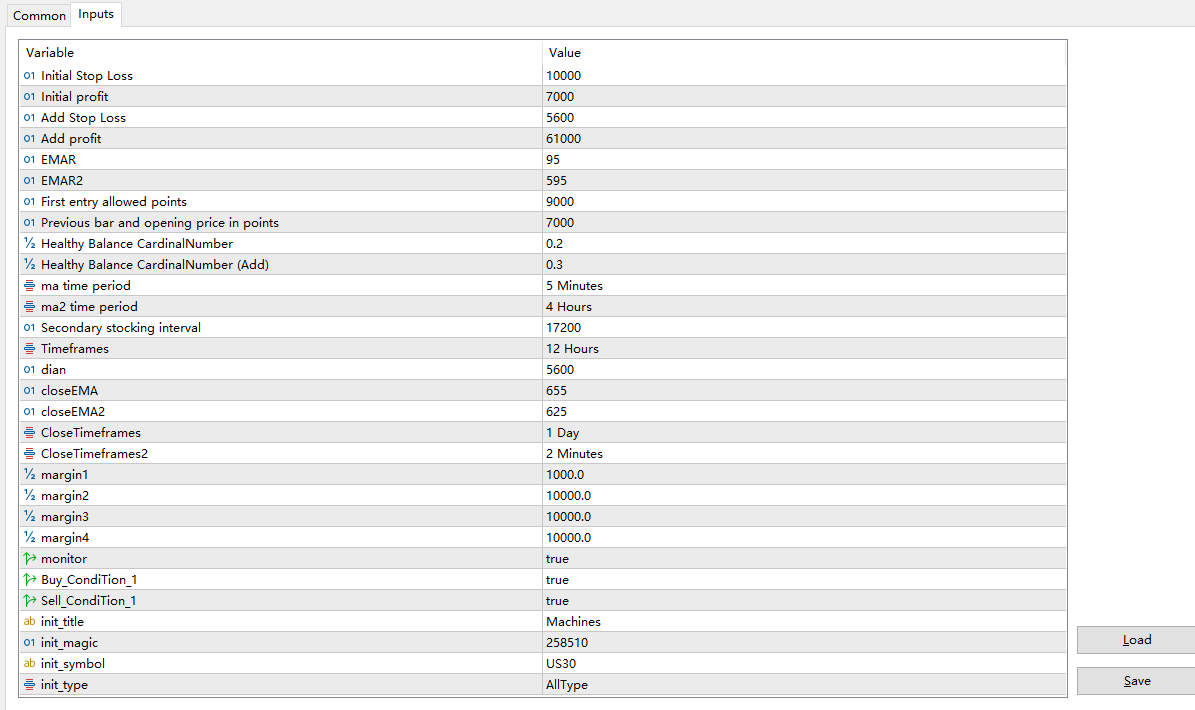Open the Timeframes 12 Hours dropdown value
This screenshot has width=1195, height=710.
[x=572, y=349]
